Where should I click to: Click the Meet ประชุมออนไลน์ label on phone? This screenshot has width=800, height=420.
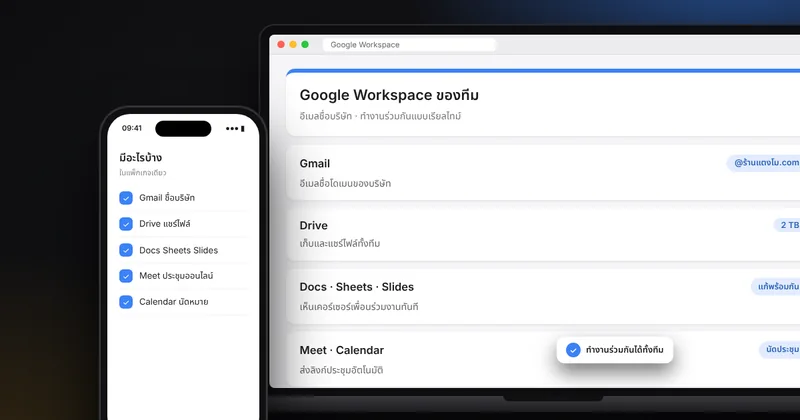click(x=176, y=276)
